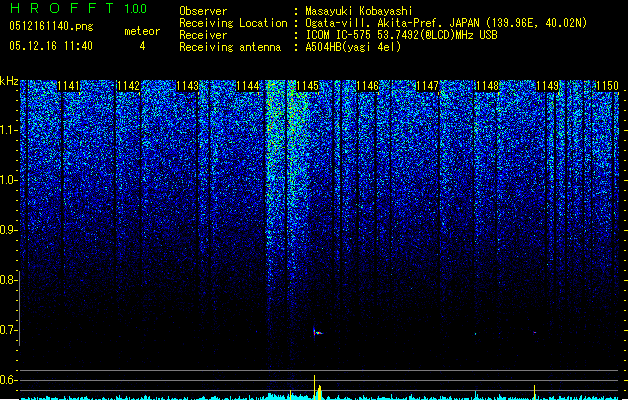The image size is (629, 400).
Task: Click the 1142 time marker
Action: coord(128,86)
